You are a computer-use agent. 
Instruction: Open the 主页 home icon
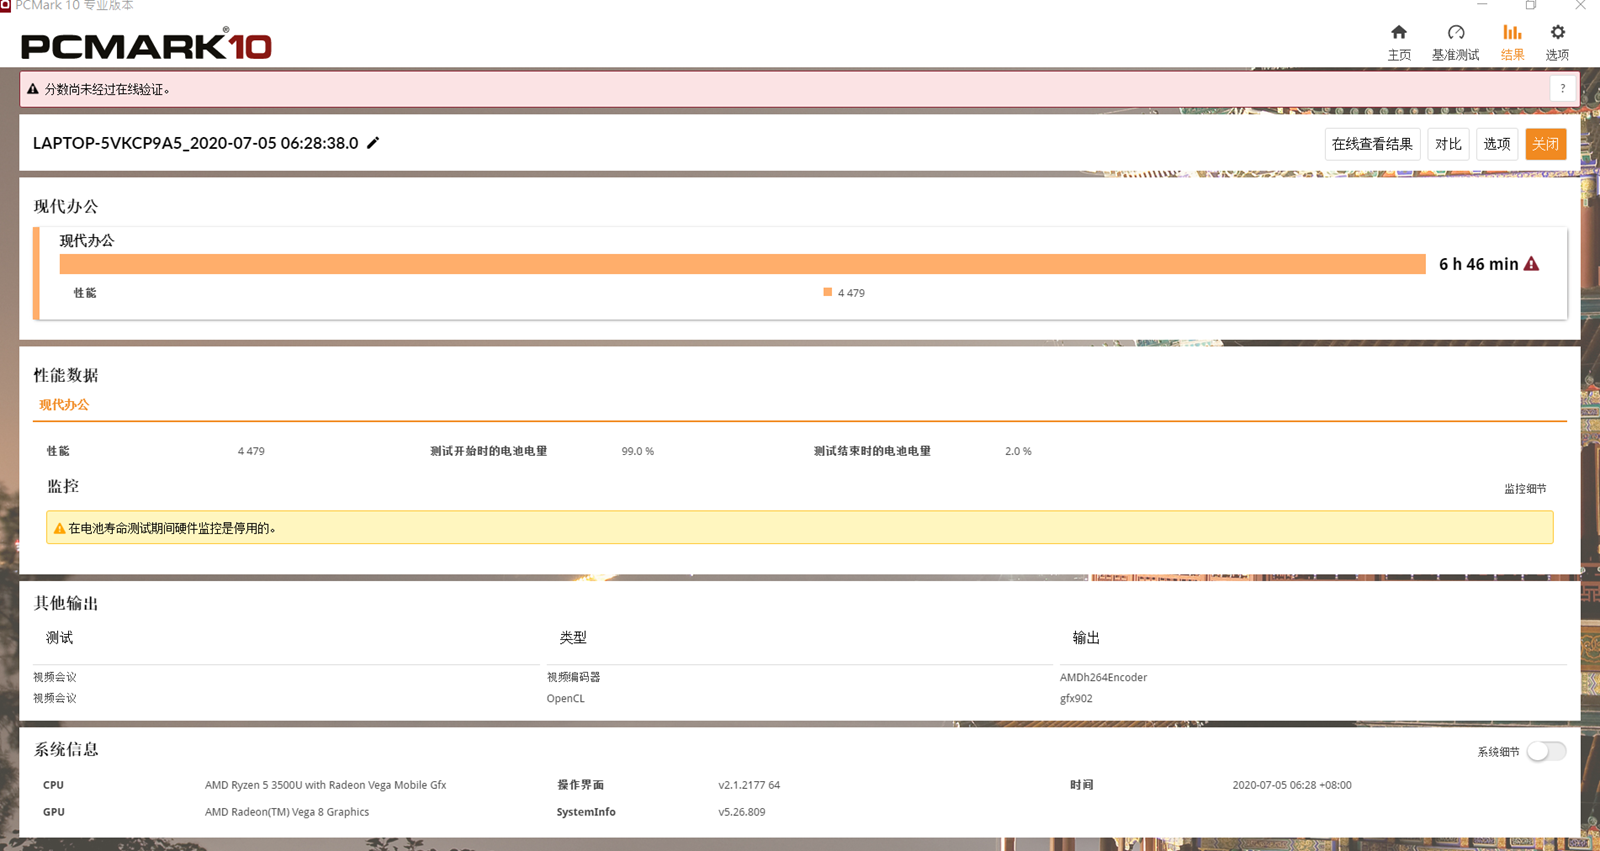point(1398,34)
